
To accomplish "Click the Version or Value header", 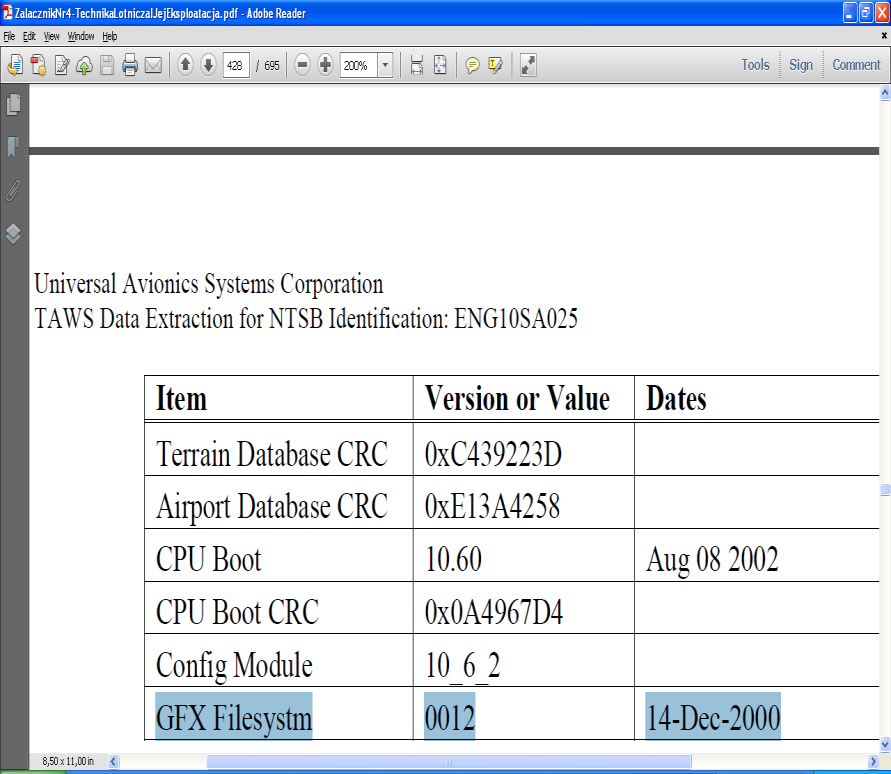I will coord(517,398).
